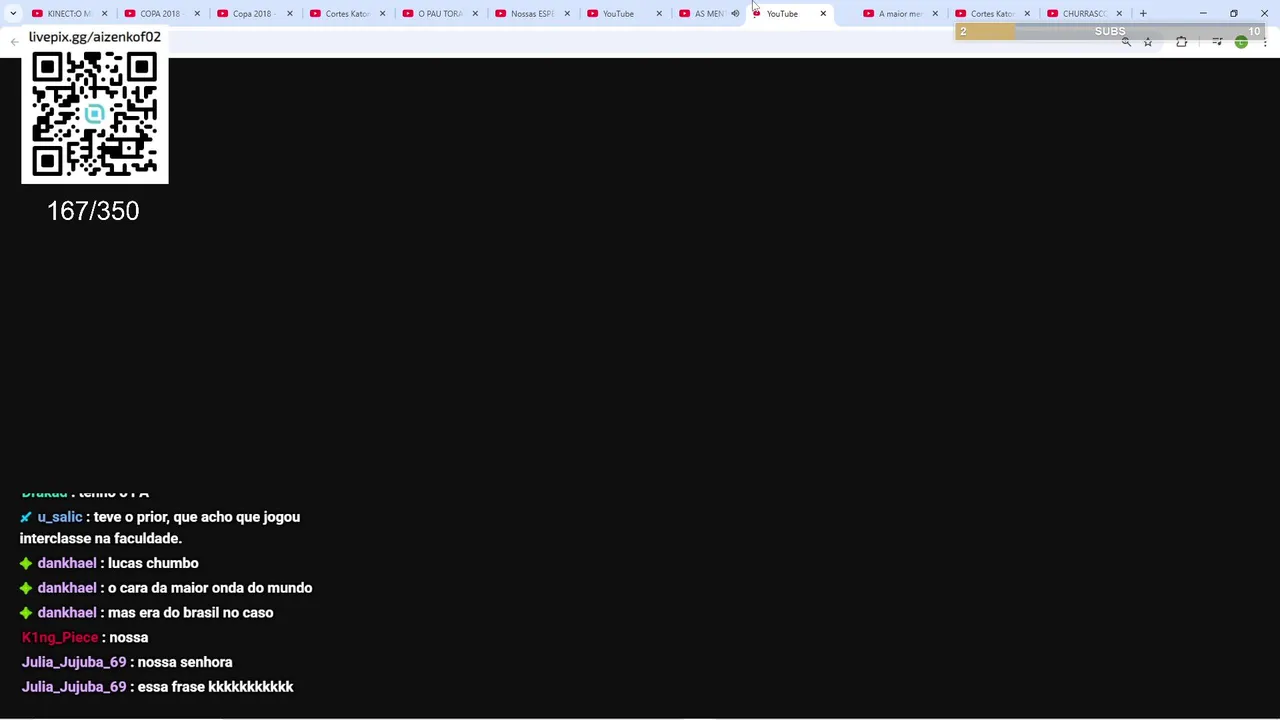Click dankhael on the lucas chumbo message

point(67,563)
